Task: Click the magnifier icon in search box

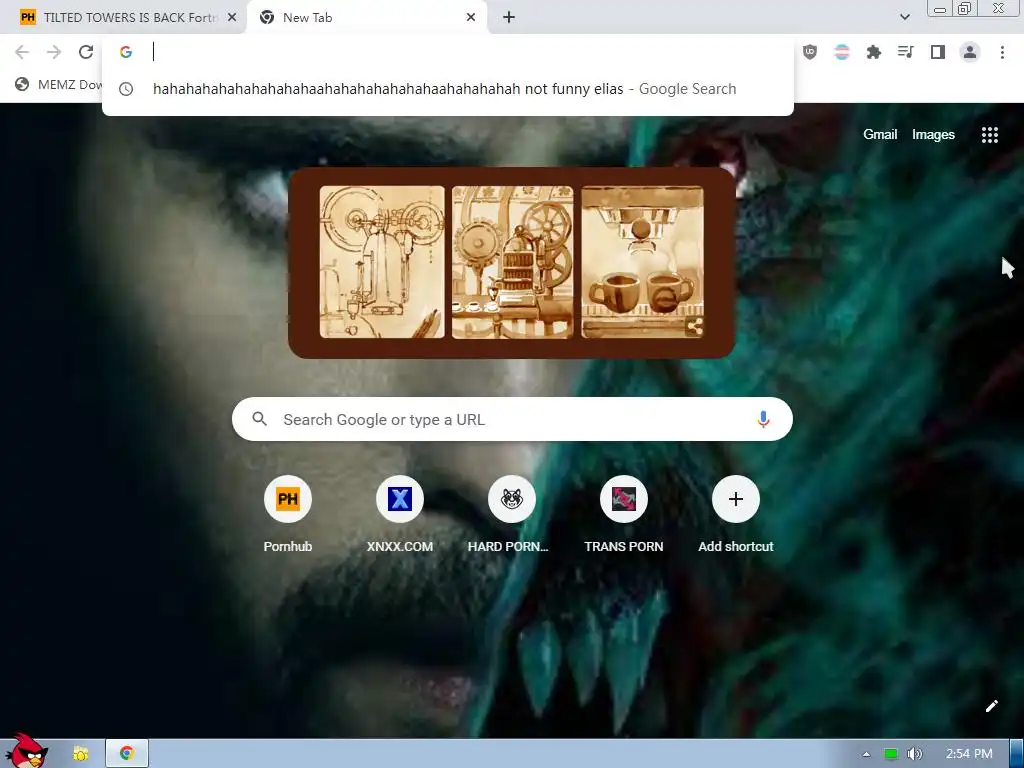Action: [x=259, y=419]
